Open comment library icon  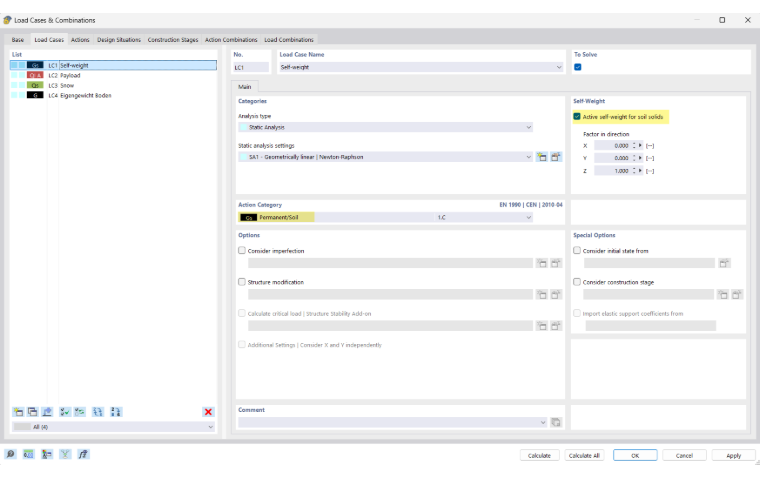[556, 422]
